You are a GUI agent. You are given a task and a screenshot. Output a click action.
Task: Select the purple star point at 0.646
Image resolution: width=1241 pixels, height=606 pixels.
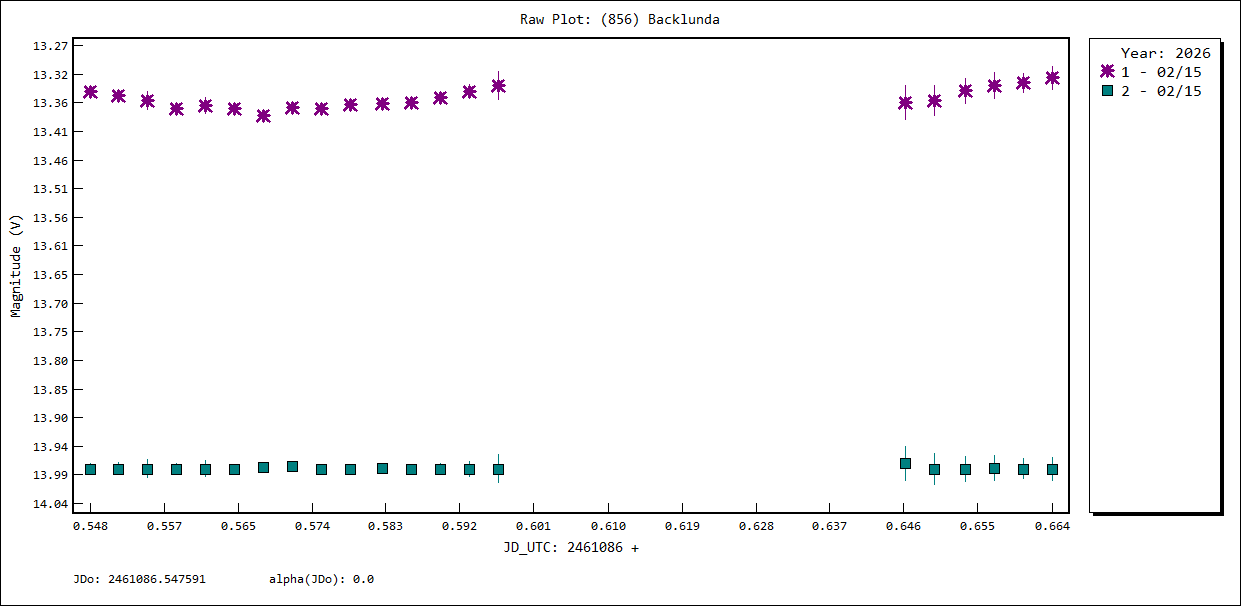[905, 103]
